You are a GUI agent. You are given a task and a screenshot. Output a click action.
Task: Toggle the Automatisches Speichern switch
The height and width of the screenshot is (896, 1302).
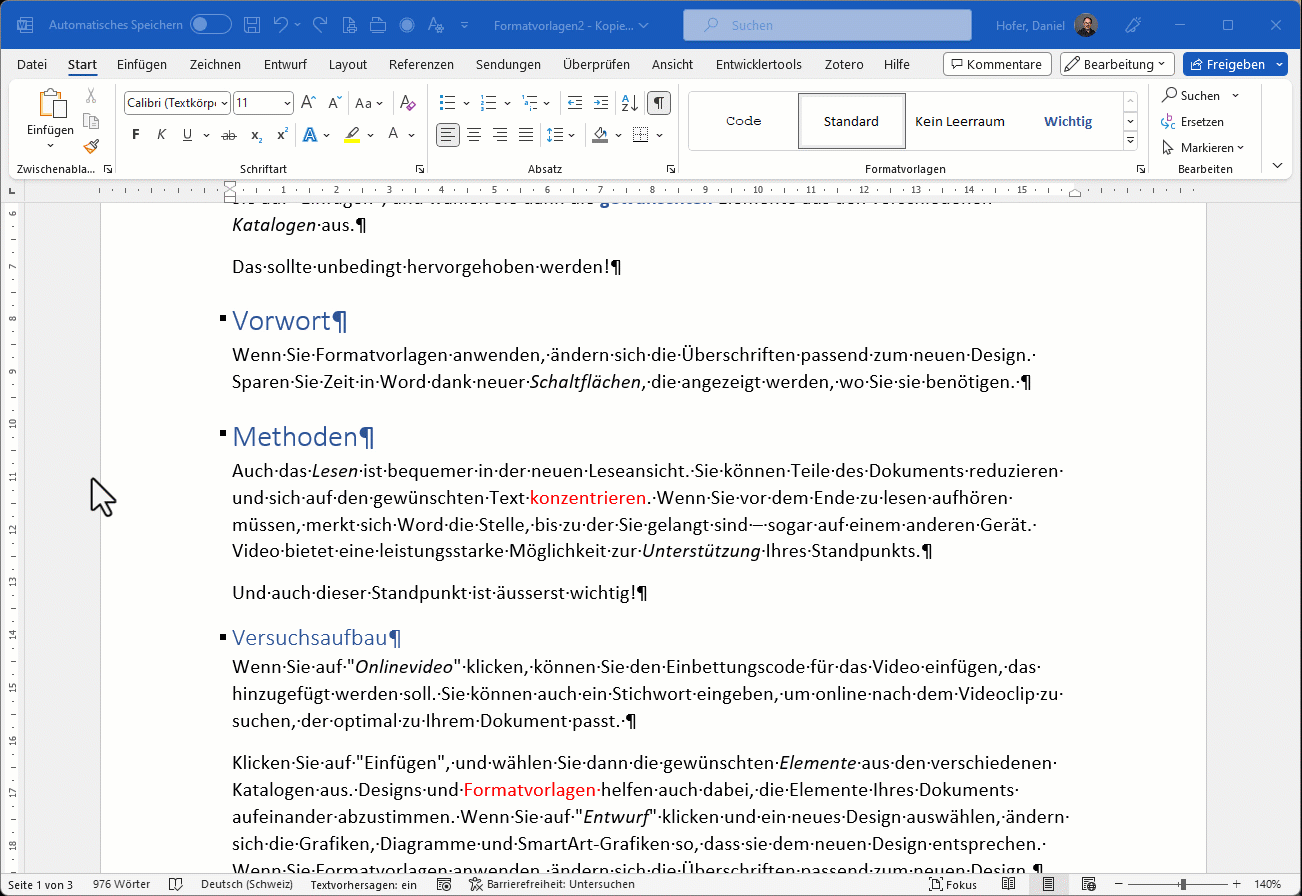pyautogui.click(x=210, y=25)
